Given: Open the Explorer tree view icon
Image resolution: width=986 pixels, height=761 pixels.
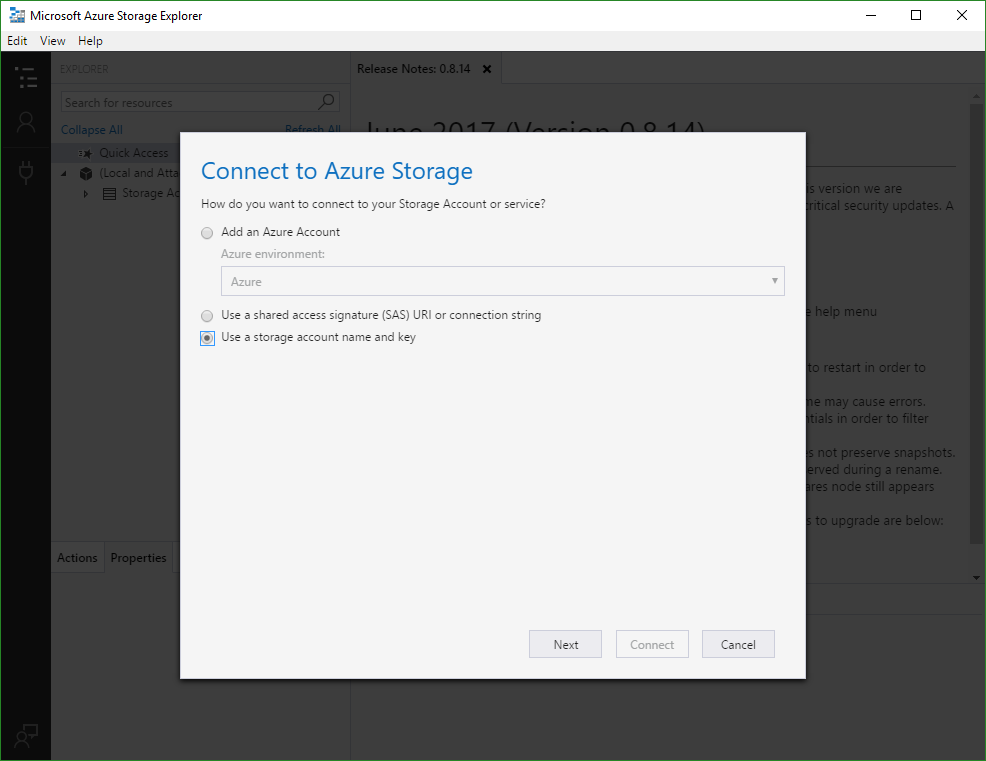Looking at the screenshot, I should tap(26, 77).
